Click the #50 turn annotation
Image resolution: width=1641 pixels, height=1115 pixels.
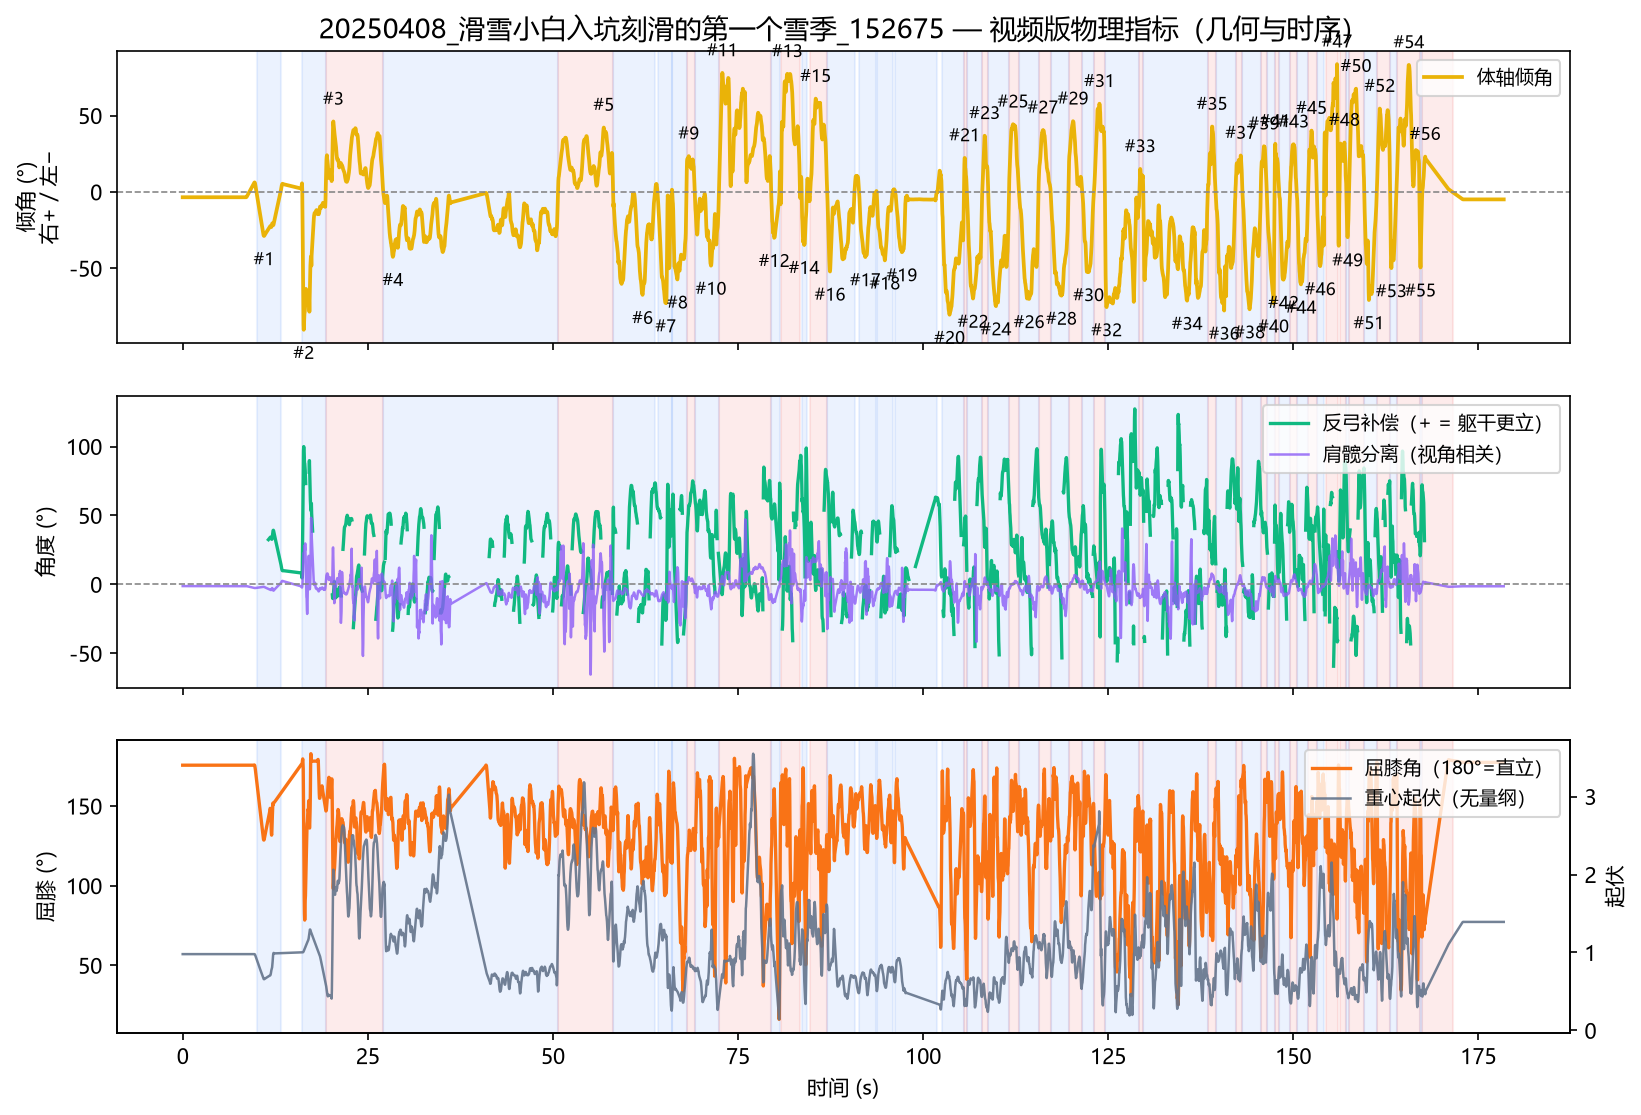(1356, 66)
